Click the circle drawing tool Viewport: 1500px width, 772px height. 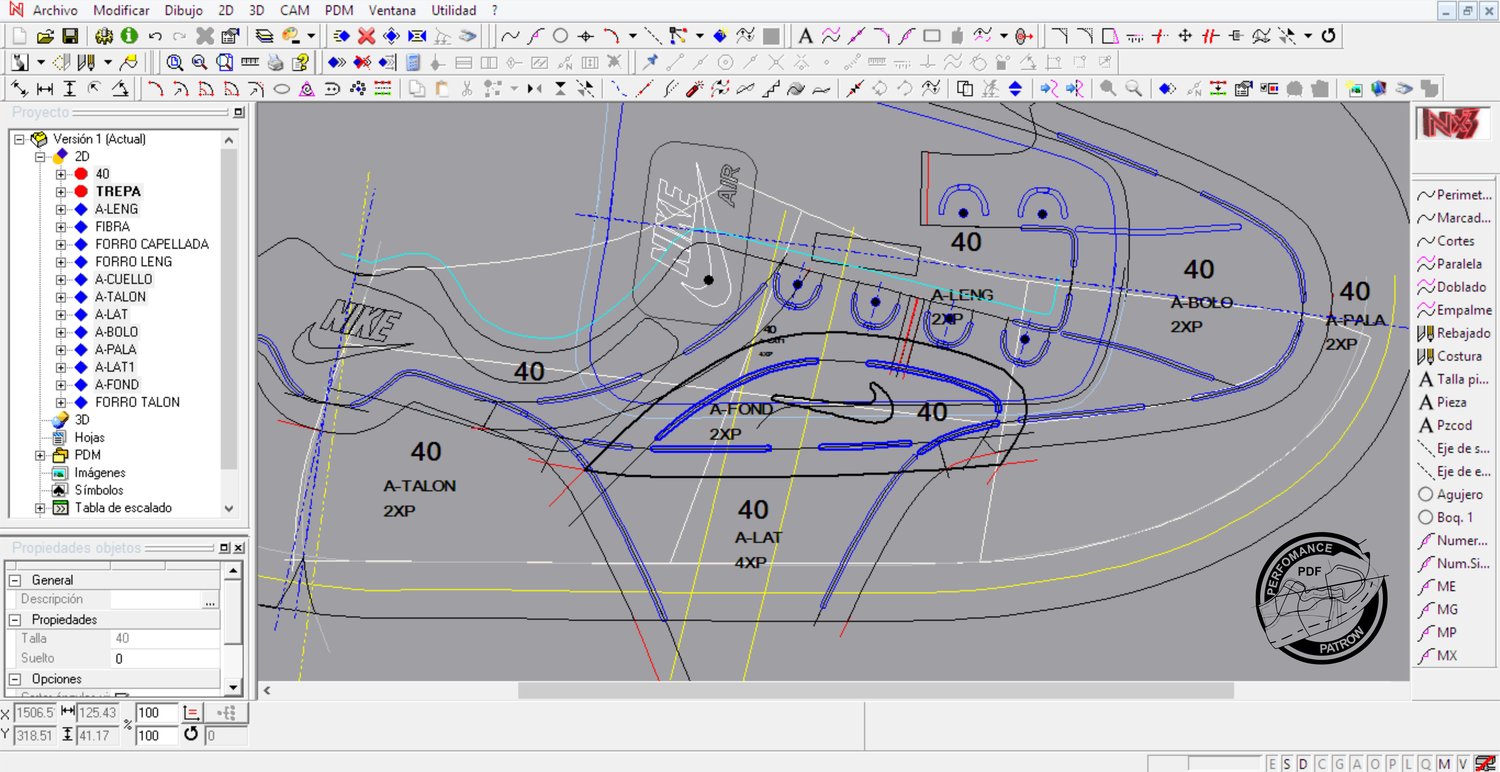[x=561, y=36]
